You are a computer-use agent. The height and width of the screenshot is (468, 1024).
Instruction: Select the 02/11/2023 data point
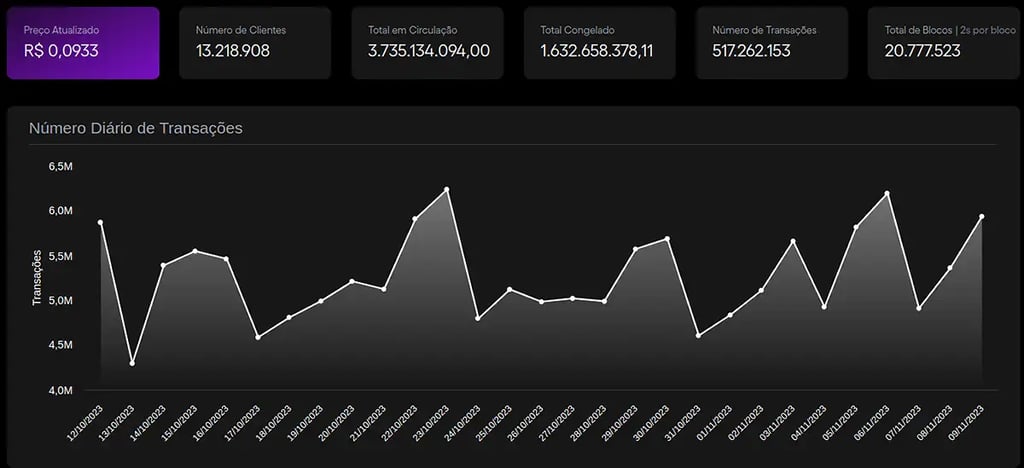(x=761, y=290)
